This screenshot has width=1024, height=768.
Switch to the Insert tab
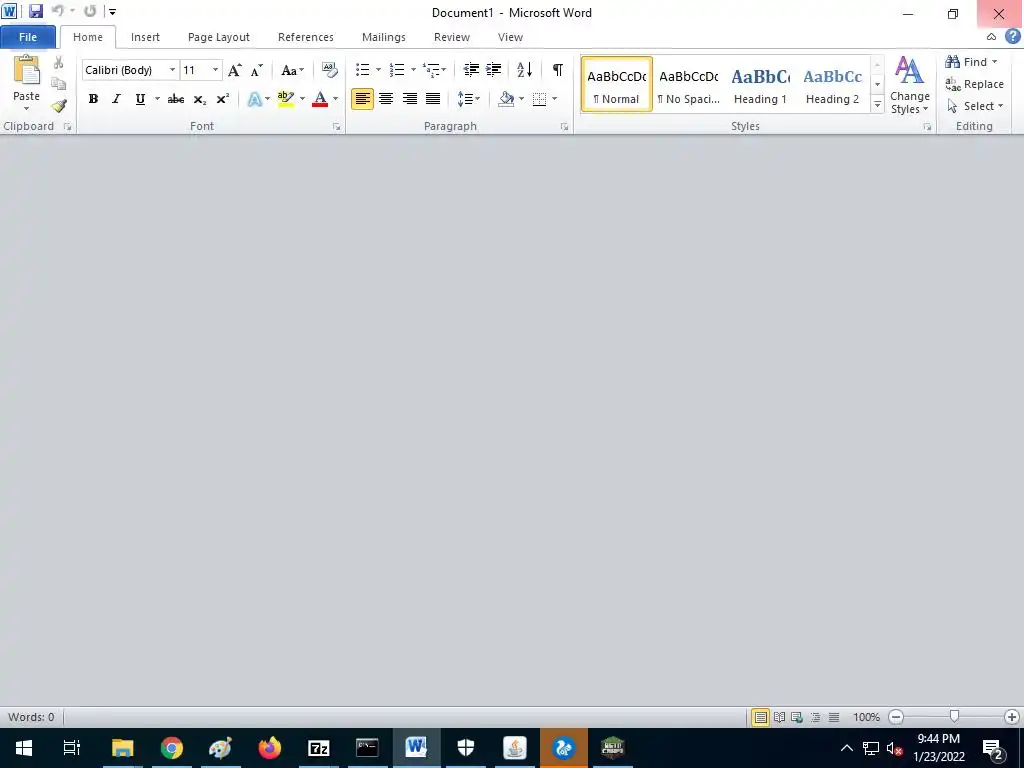[x=145, y=37]
